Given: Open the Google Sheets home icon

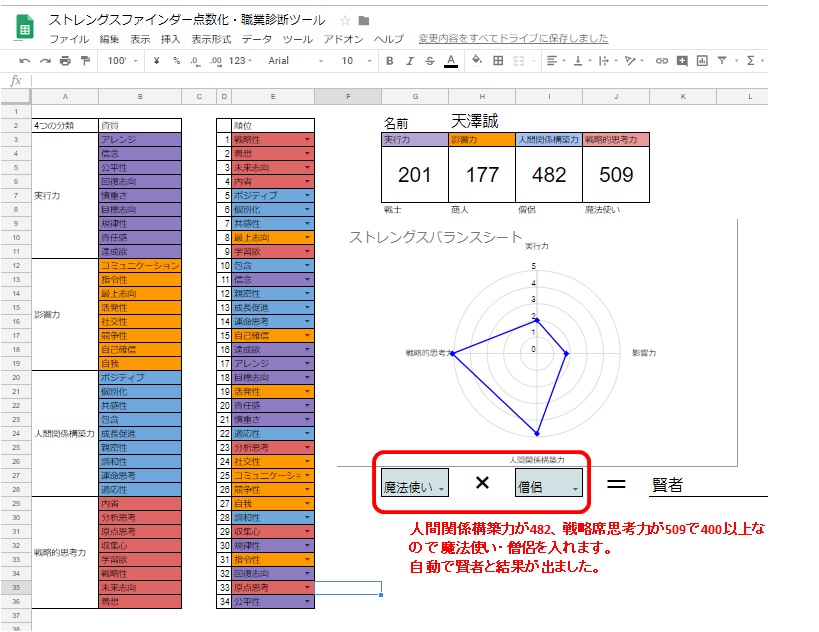Looking at the screenshot, I should pos(24,26).
